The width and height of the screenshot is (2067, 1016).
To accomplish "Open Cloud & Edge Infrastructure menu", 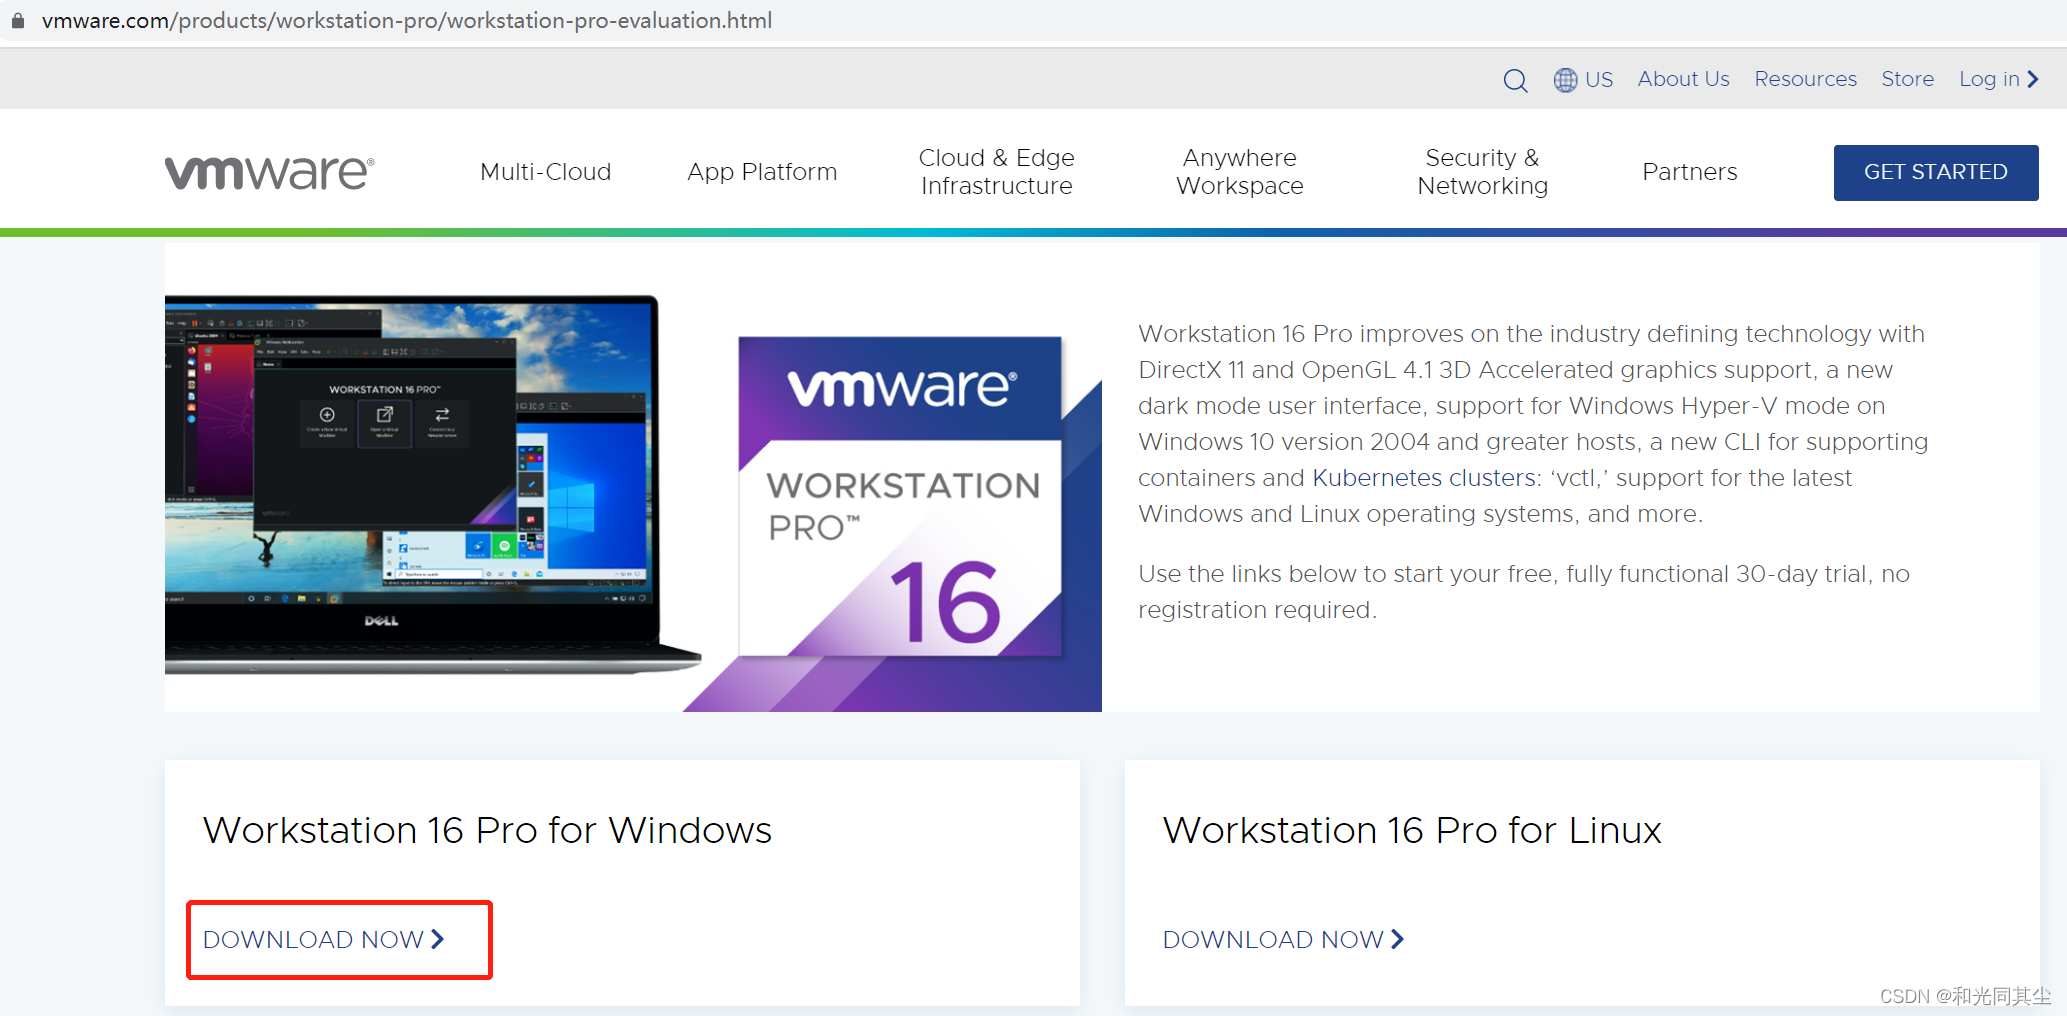I will [x=996, y=172].
